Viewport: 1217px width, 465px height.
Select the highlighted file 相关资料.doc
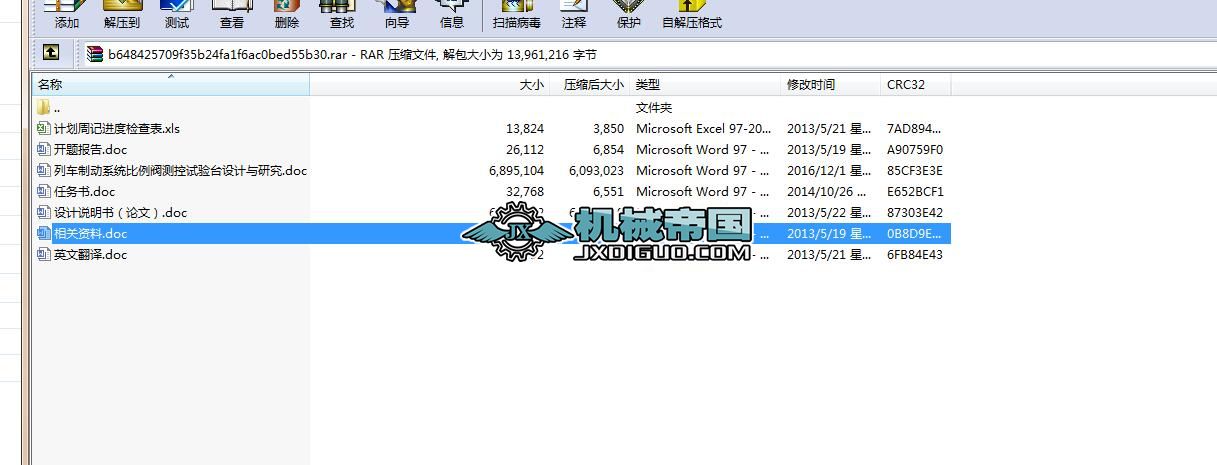pos(91,233)
